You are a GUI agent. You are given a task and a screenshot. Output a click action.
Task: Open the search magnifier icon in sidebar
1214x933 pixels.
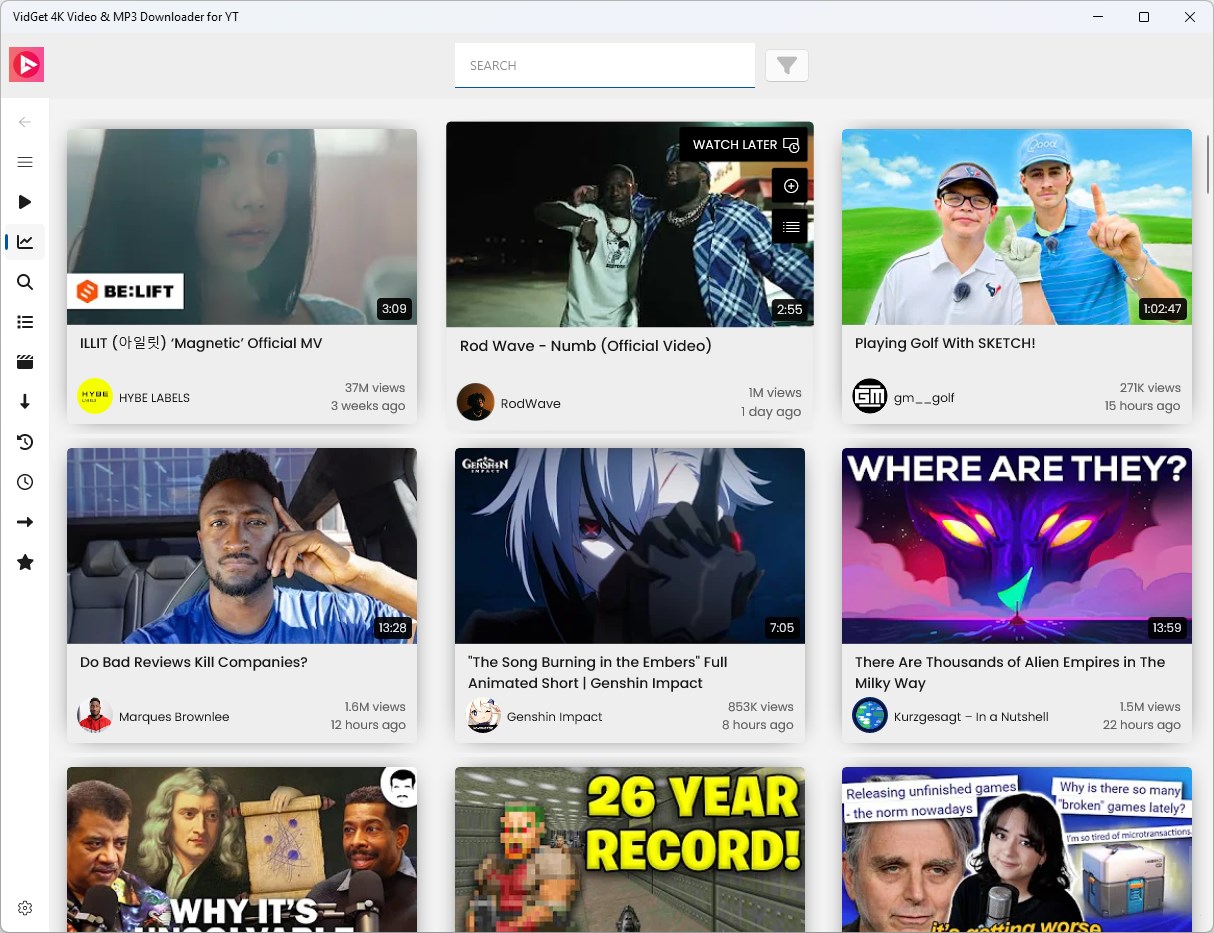pos(25,282)
